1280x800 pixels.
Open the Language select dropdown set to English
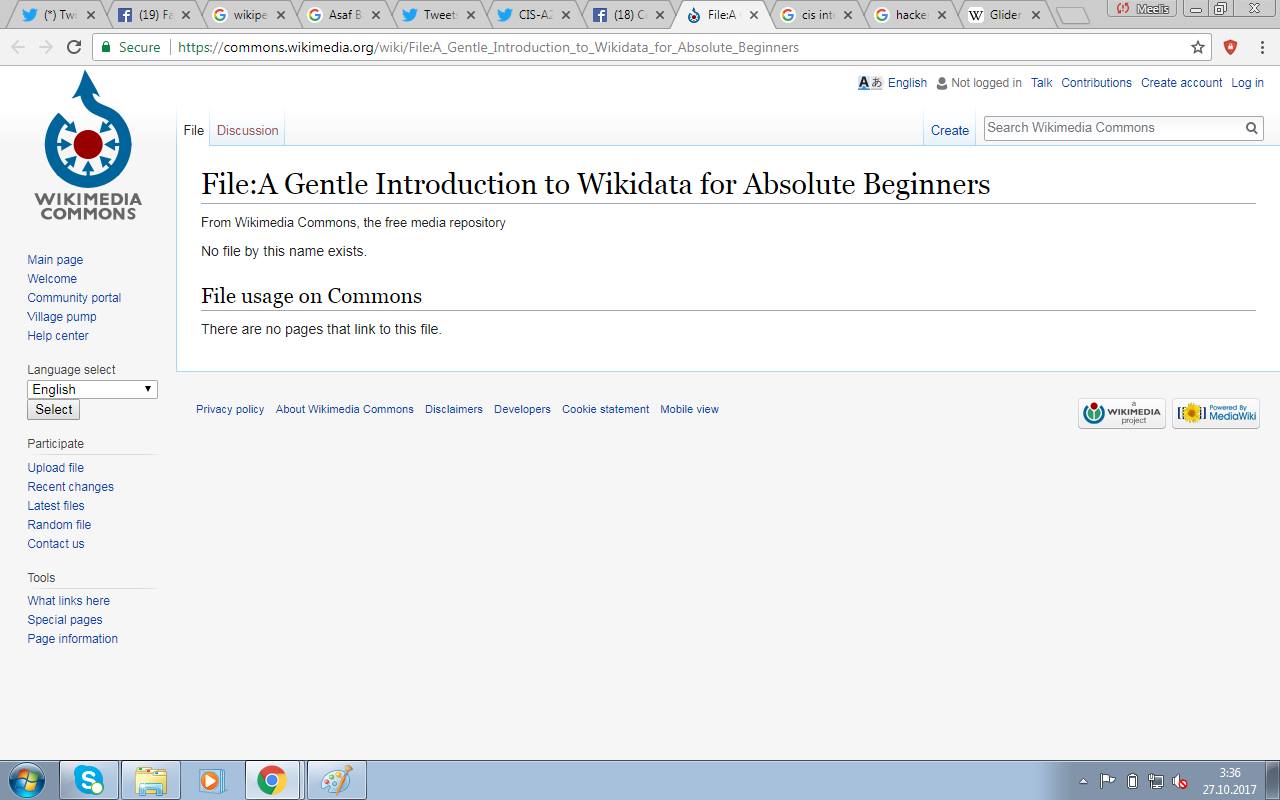[92, 389]
